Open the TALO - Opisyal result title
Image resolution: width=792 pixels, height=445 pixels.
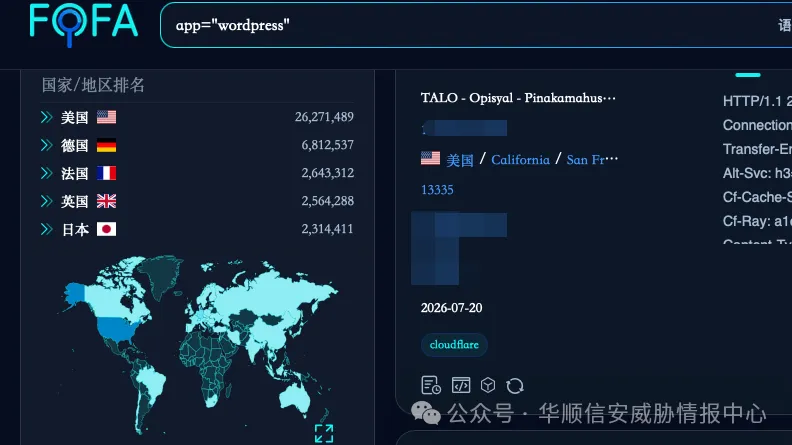518,97
